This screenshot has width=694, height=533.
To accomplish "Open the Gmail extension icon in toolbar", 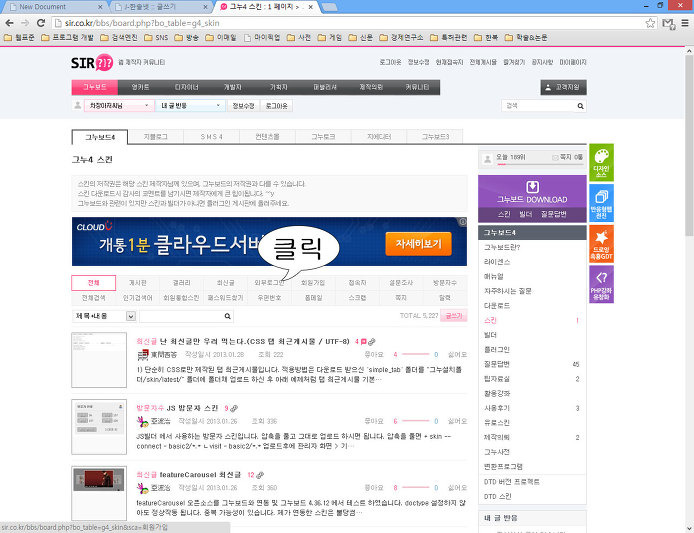I will point(668,23).
